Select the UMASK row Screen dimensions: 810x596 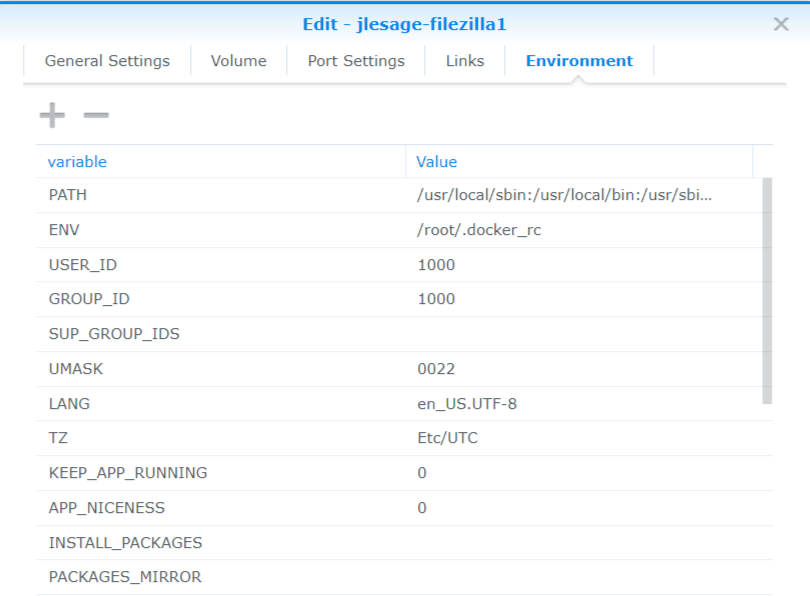[x=200, y=368]
